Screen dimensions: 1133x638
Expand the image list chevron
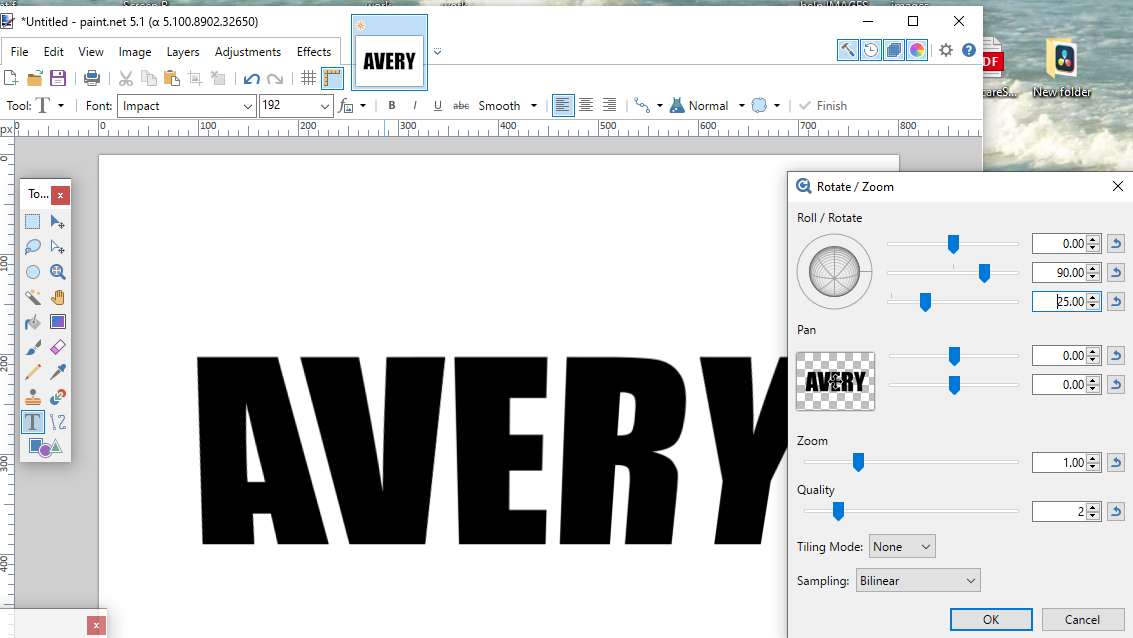point(437,51)
